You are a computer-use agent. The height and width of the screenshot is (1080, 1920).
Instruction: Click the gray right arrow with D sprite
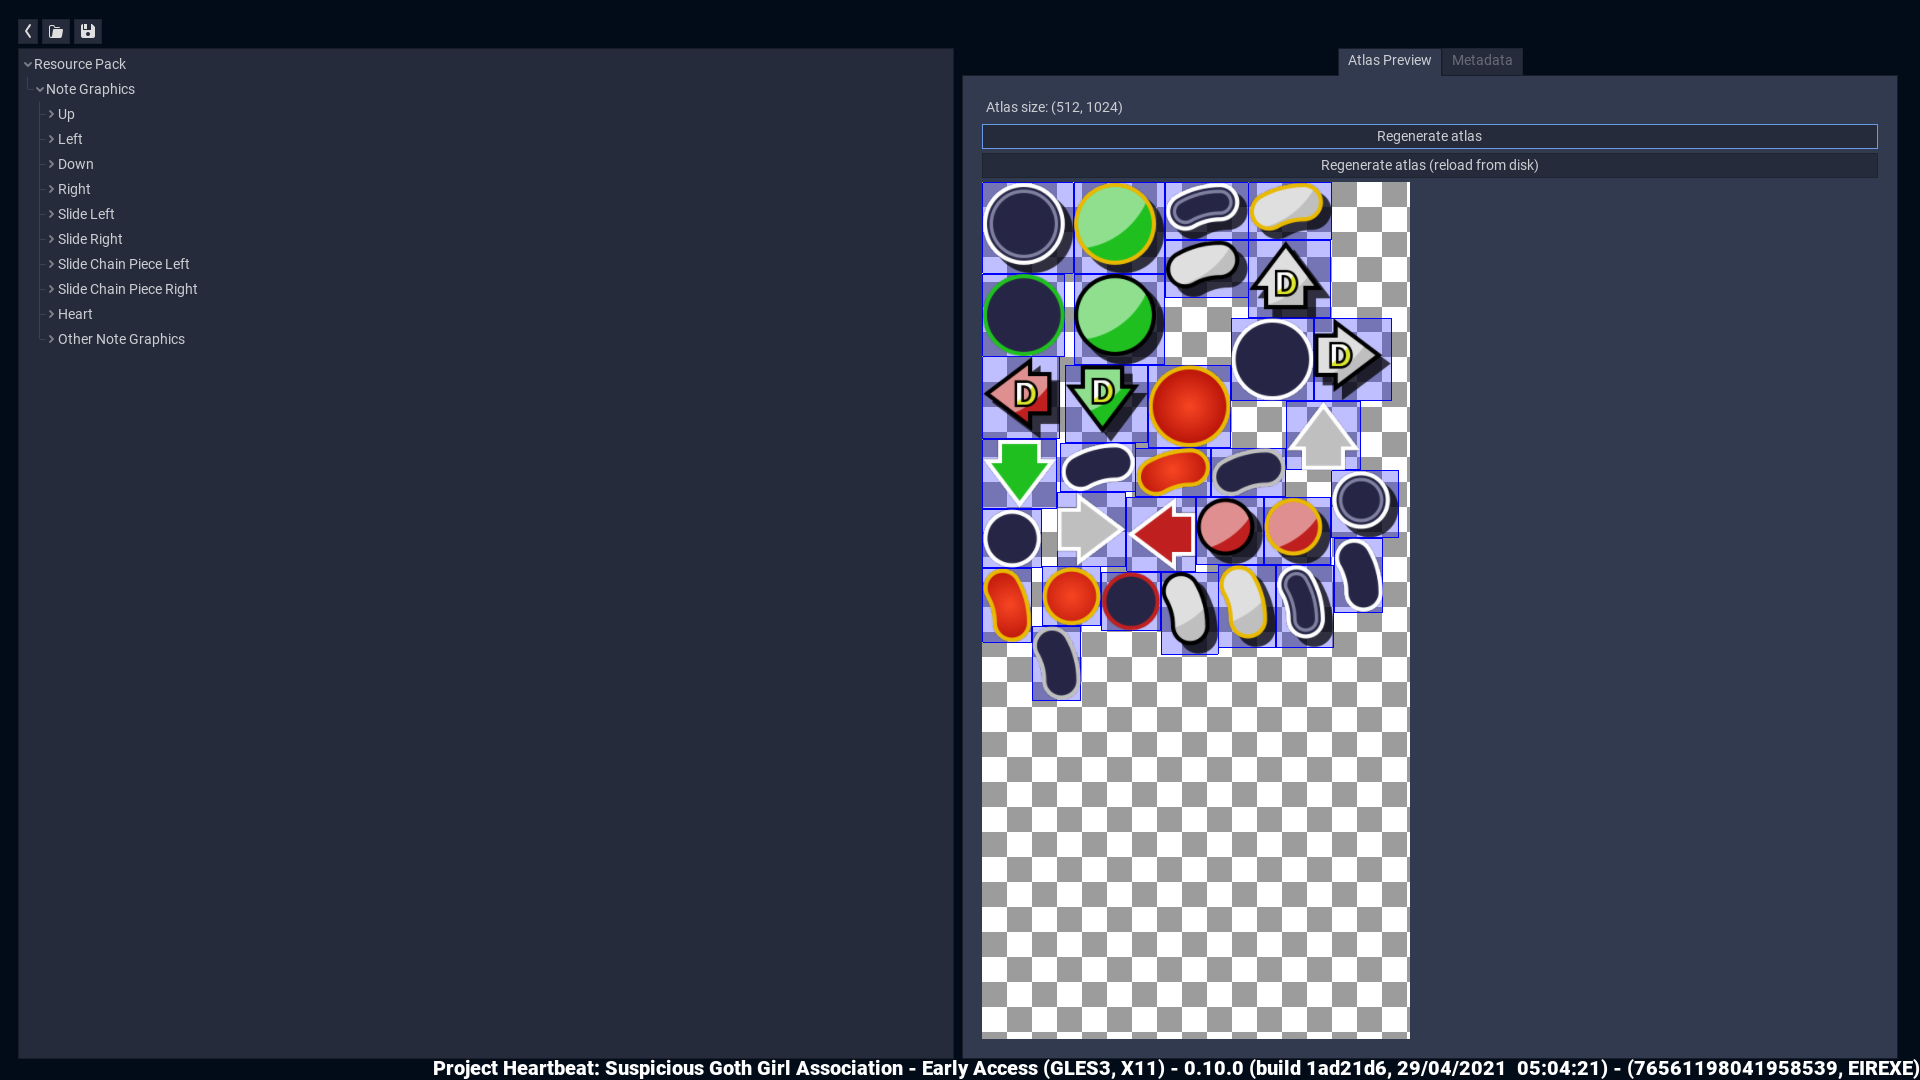pos(1352,358)
